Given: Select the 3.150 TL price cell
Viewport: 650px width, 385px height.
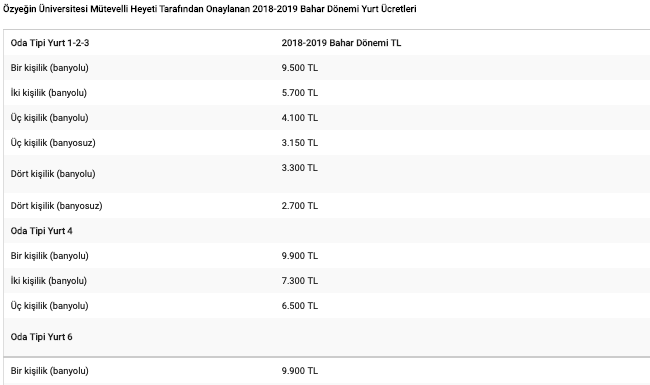Looking at the screenshot, I should point(300,143).
